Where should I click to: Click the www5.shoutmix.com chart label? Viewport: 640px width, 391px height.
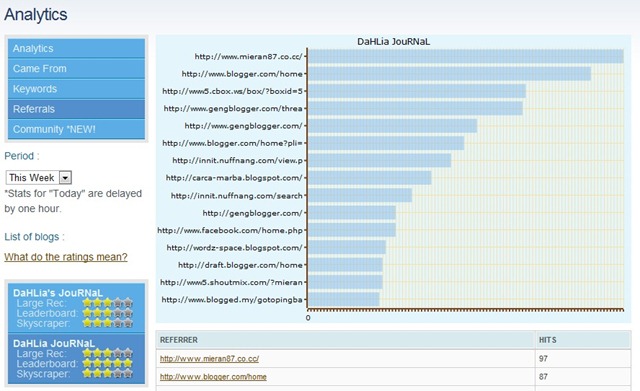pyautogui.click(x=231, y=282)
